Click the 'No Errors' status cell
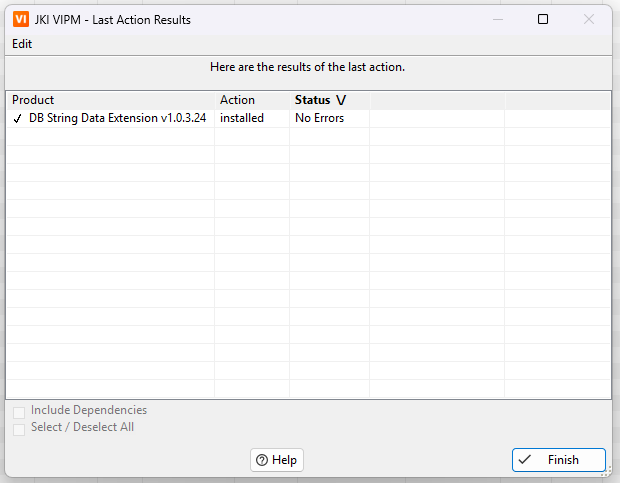Image resolution: width=620 pixels, height=483 pixels. (x=319, y=118)
